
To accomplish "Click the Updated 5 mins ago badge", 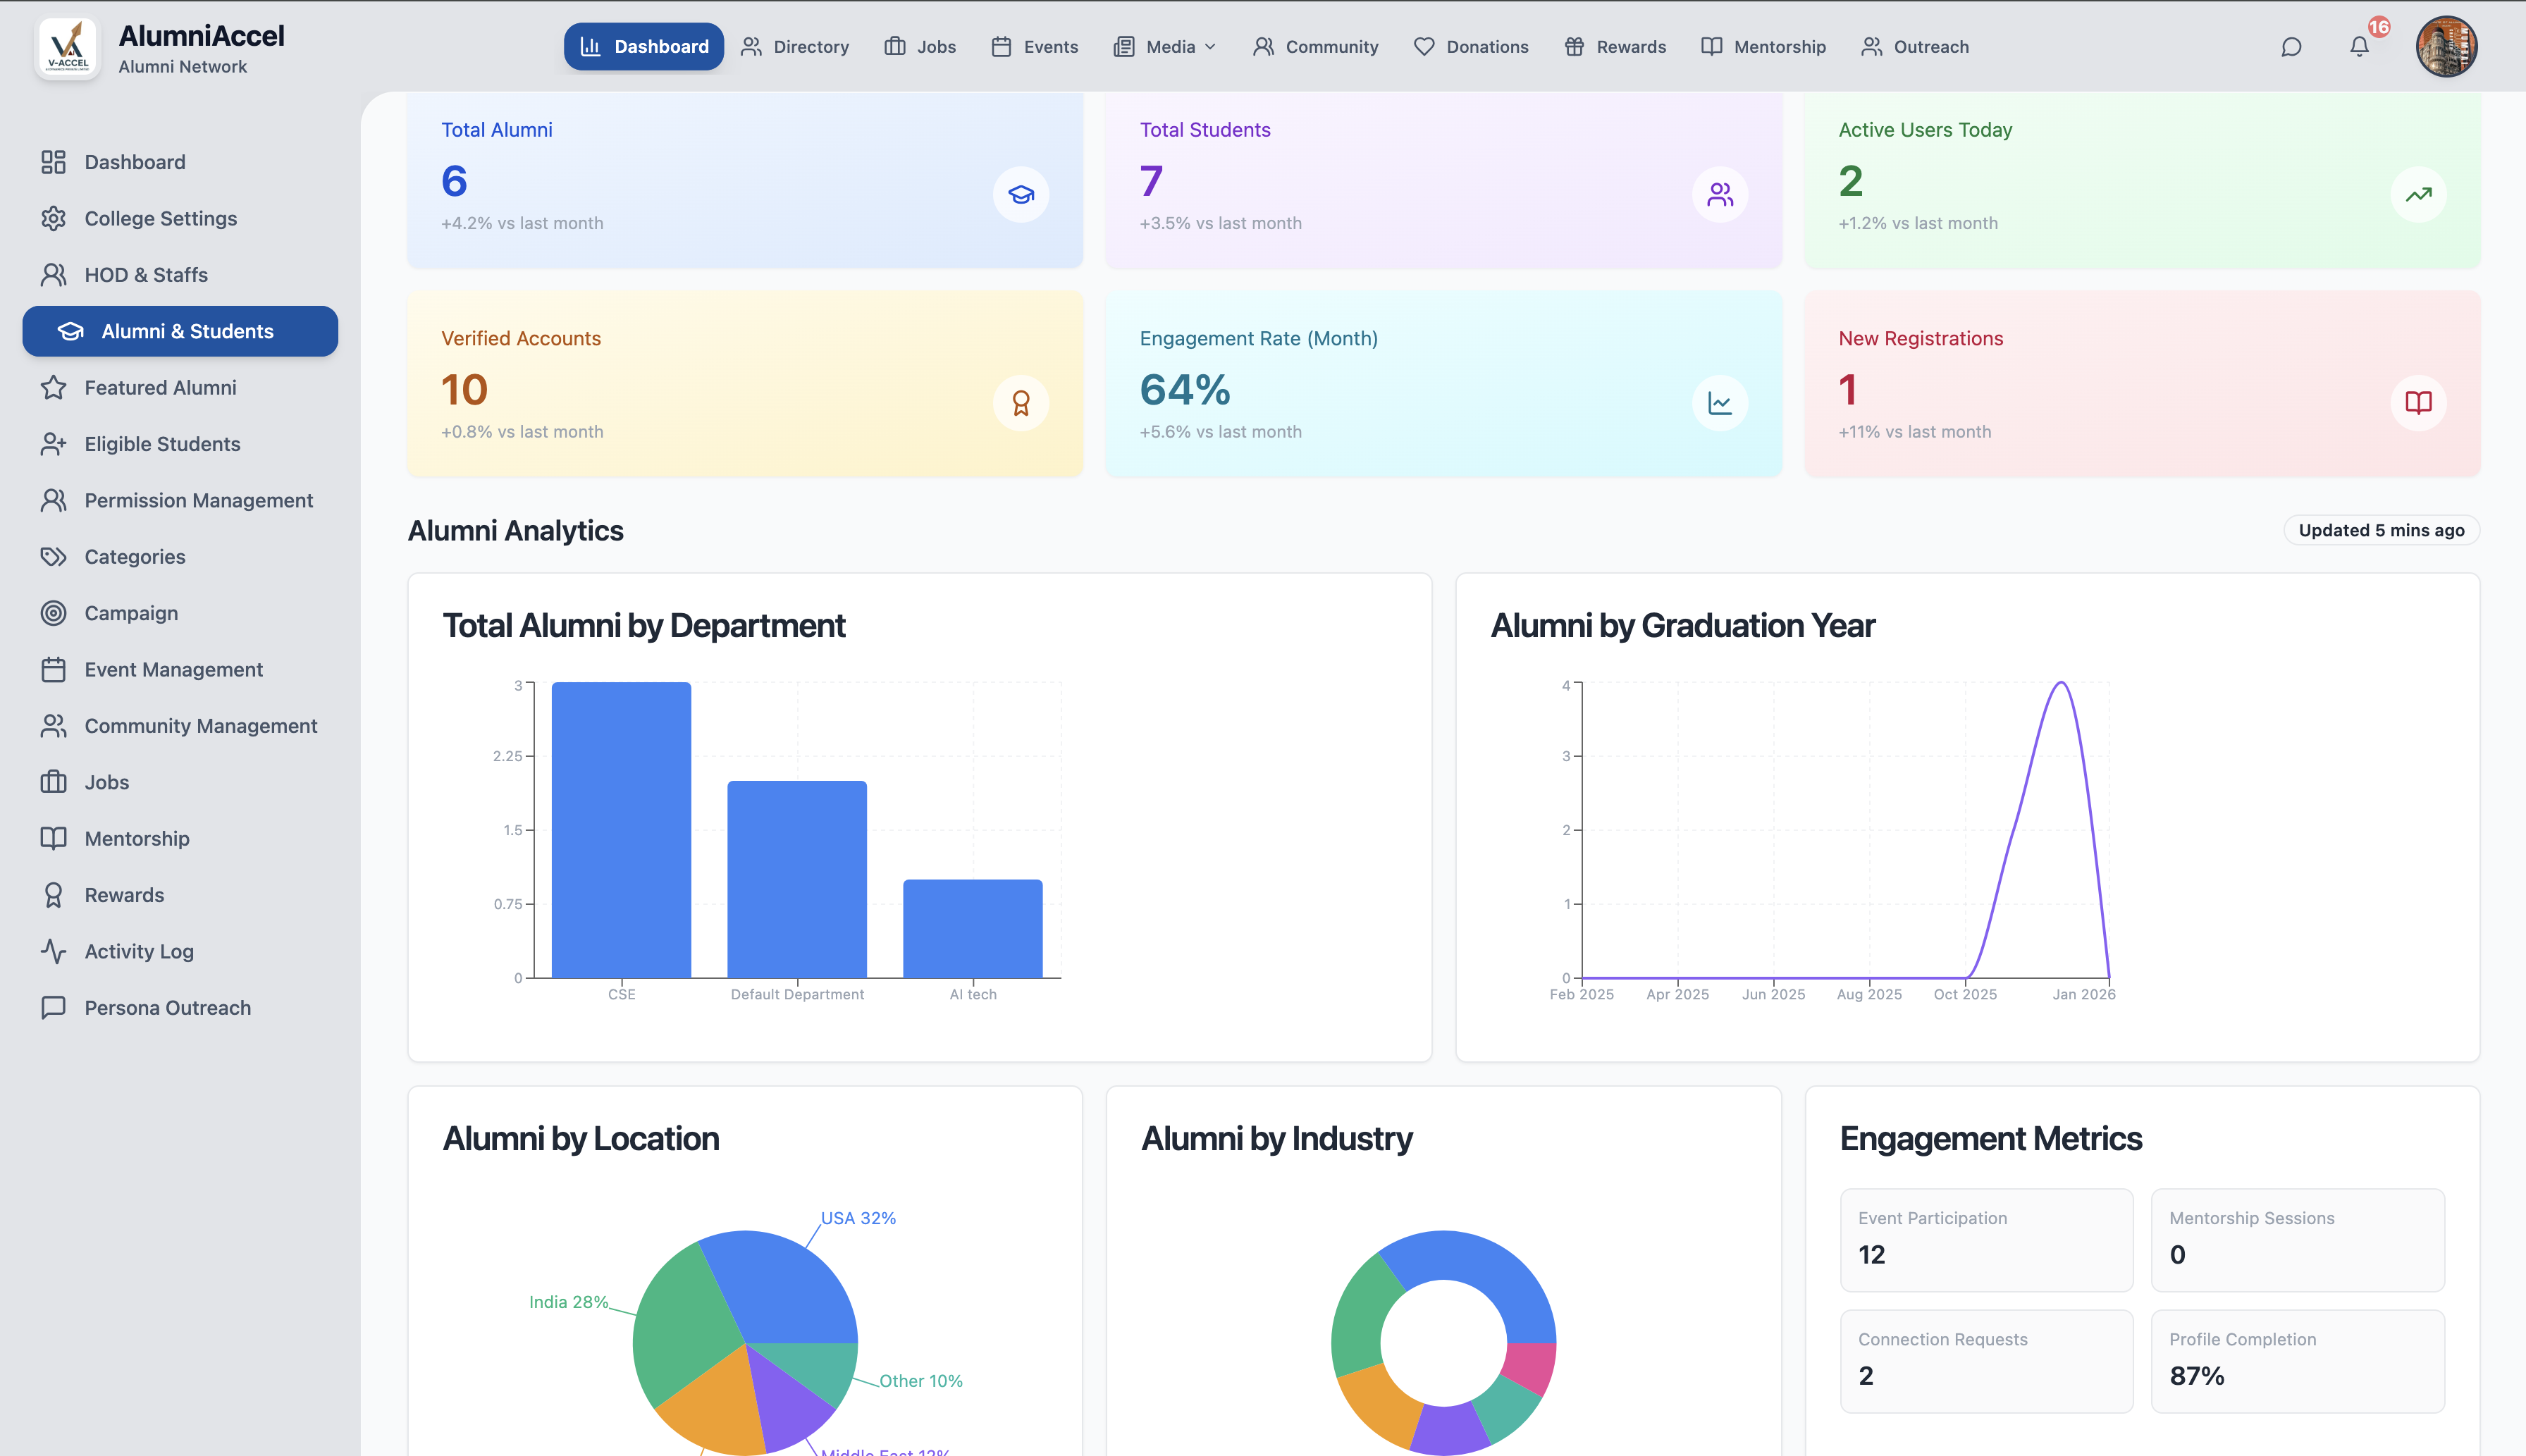I will click(x=2380, y=530).
